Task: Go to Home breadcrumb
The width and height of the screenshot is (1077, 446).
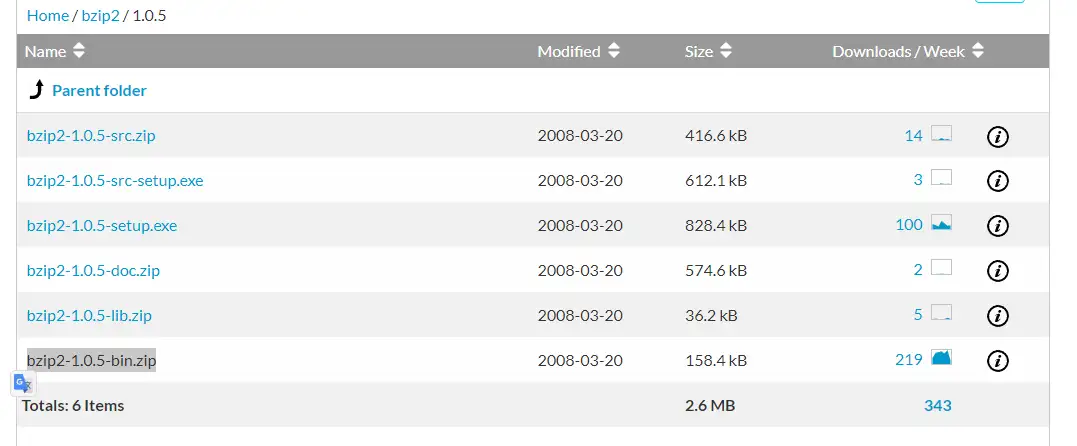Action: point(48,16)
